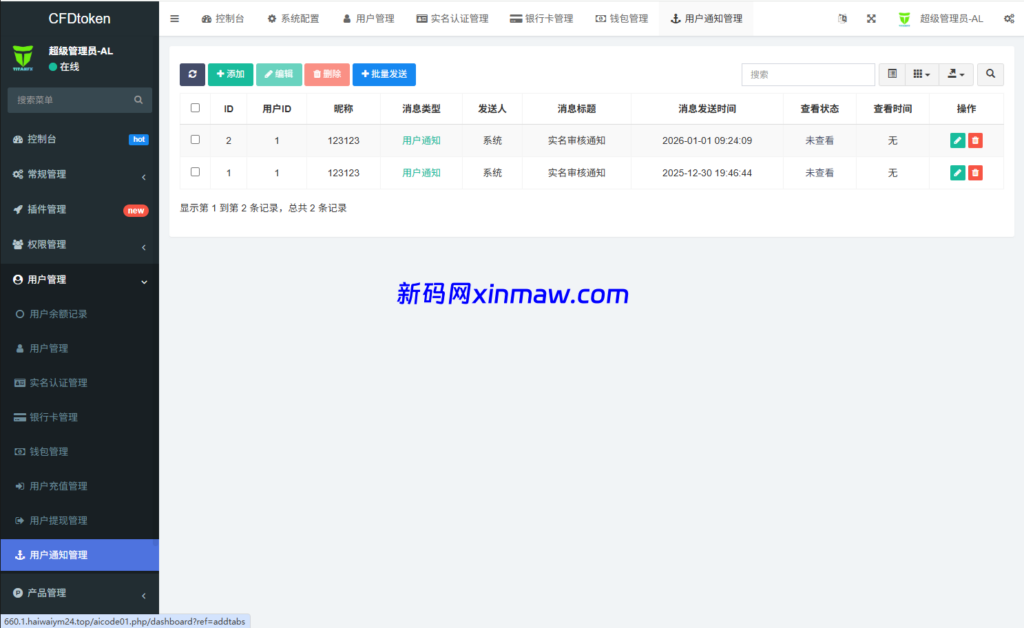Open settings via top-right gear icon
This screenshot has height=628, width=1024.
1008,17
